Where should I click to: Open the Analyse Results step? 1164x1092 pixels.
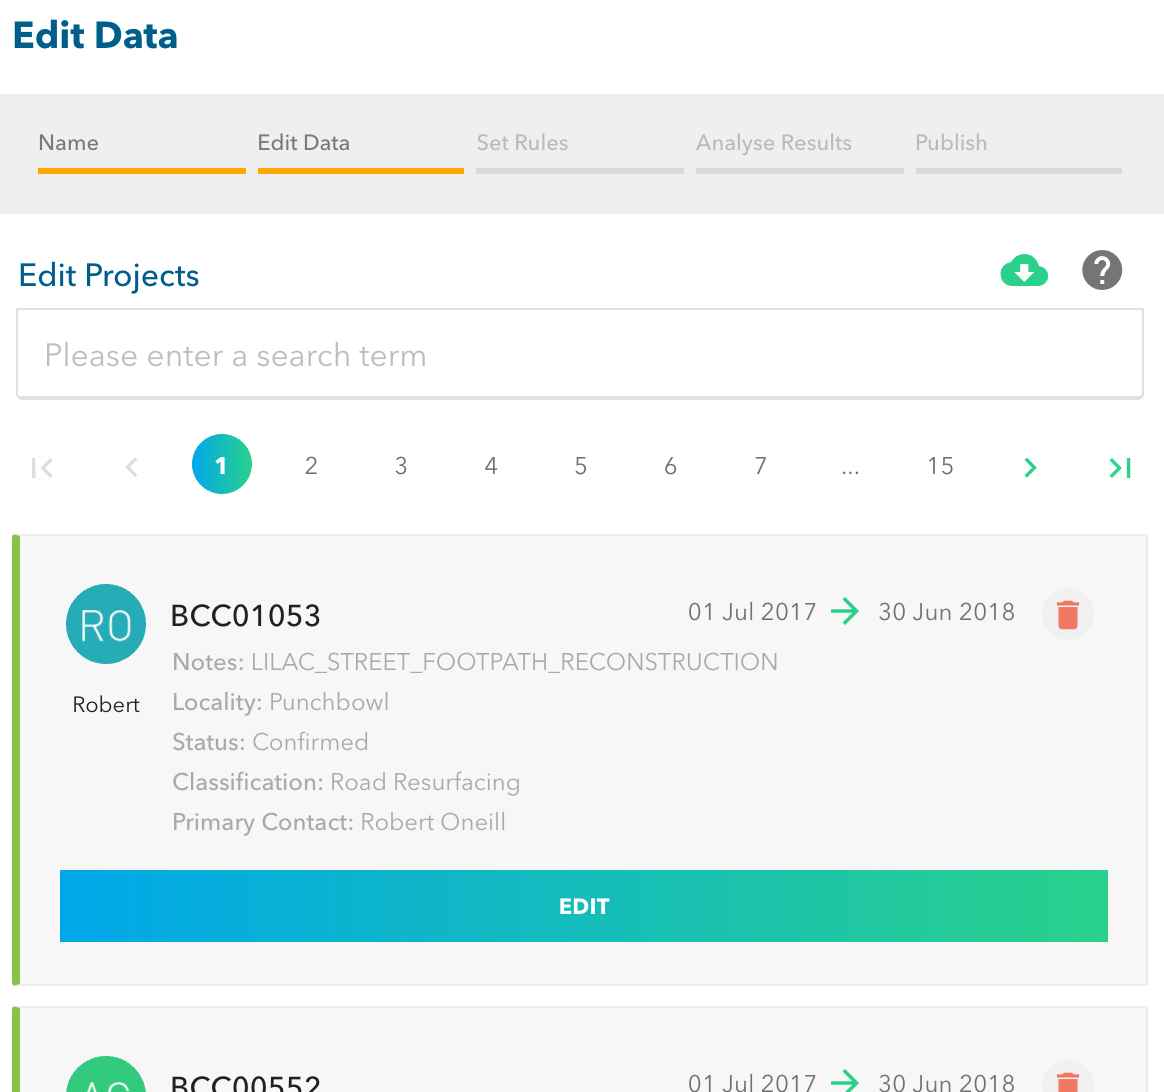773,143
